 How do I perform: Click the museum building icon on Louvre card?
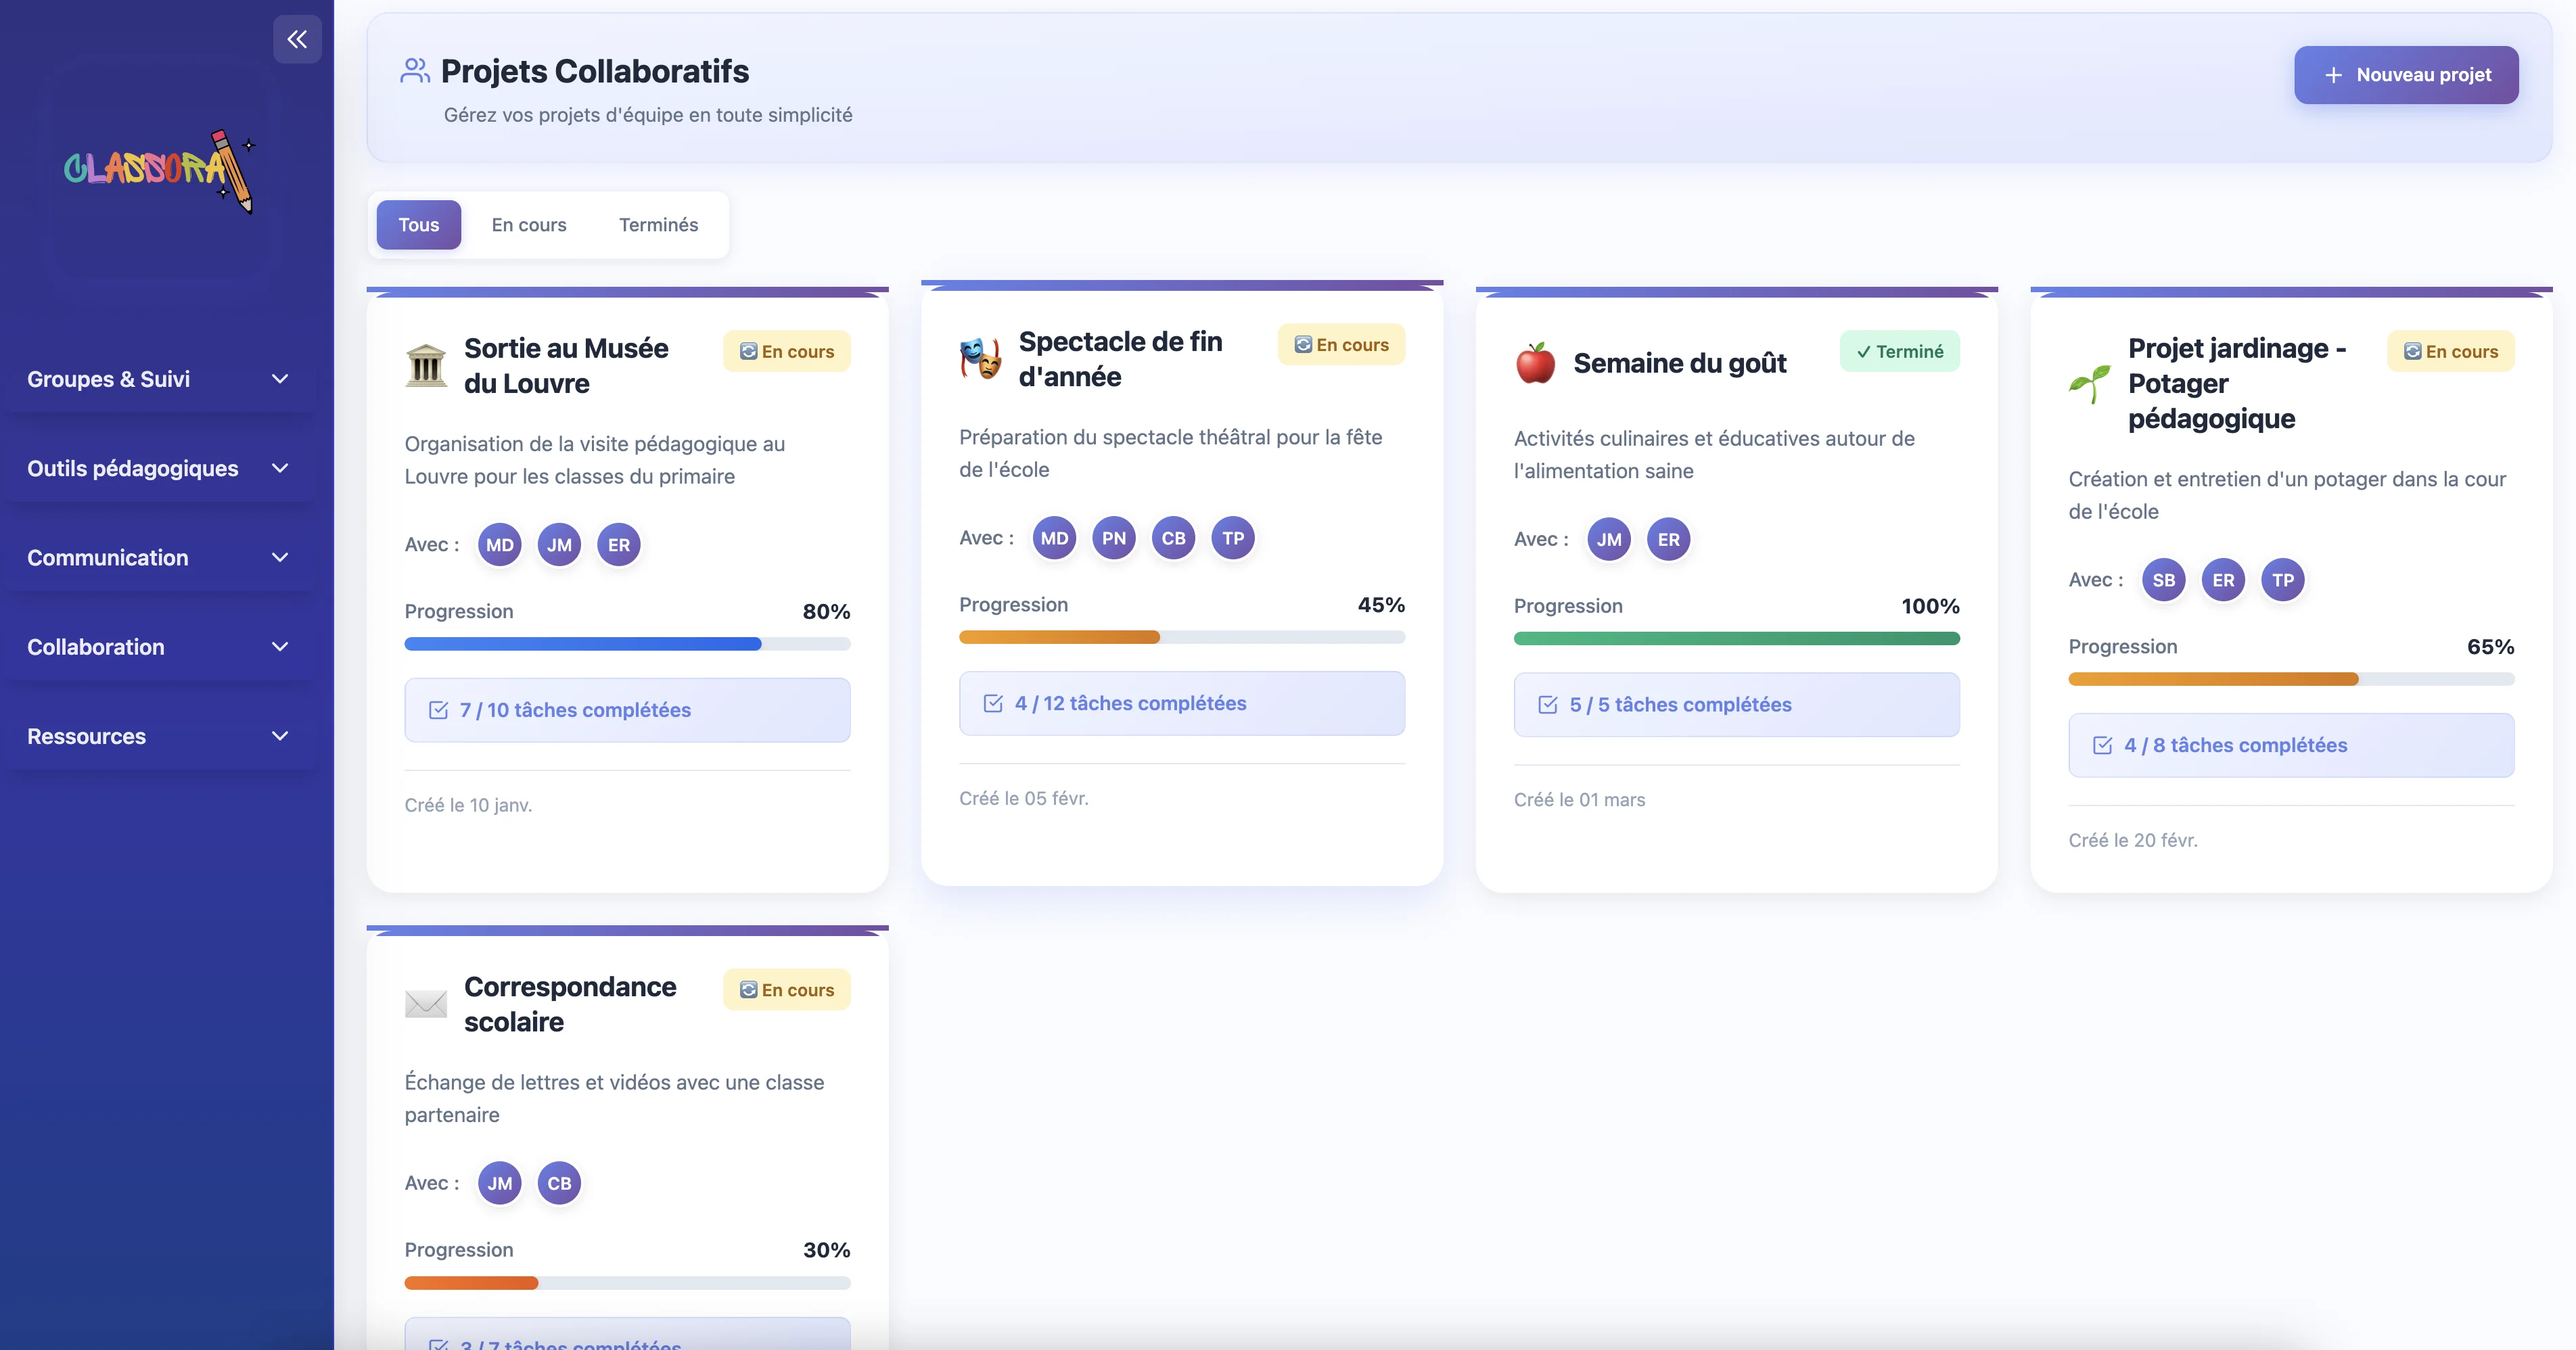(x=426, y=365)
